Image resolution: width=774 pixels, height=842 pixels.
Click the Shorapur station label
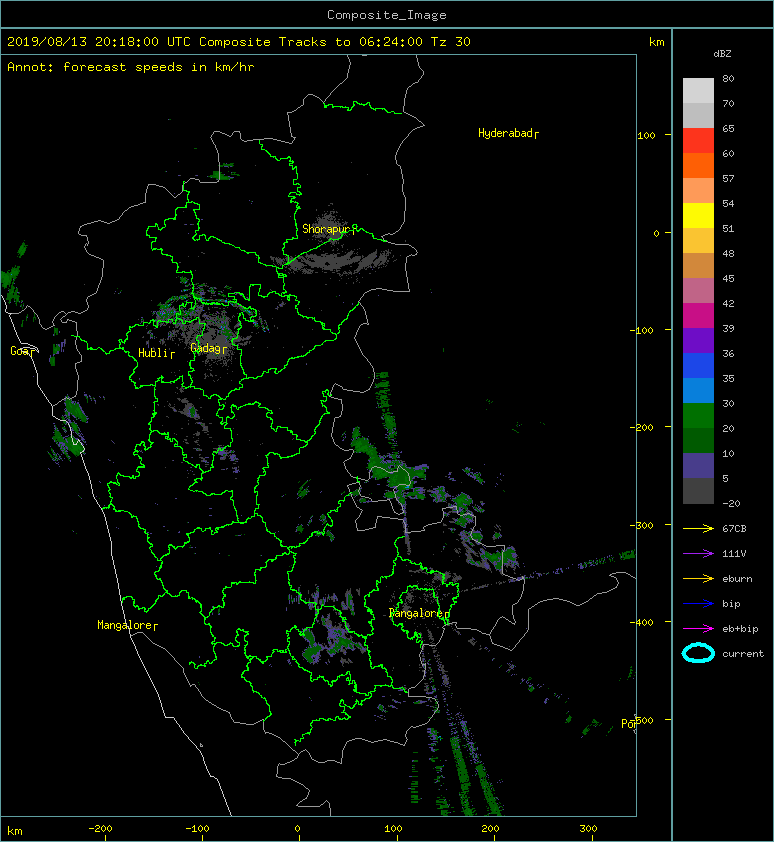pos(326,229)
